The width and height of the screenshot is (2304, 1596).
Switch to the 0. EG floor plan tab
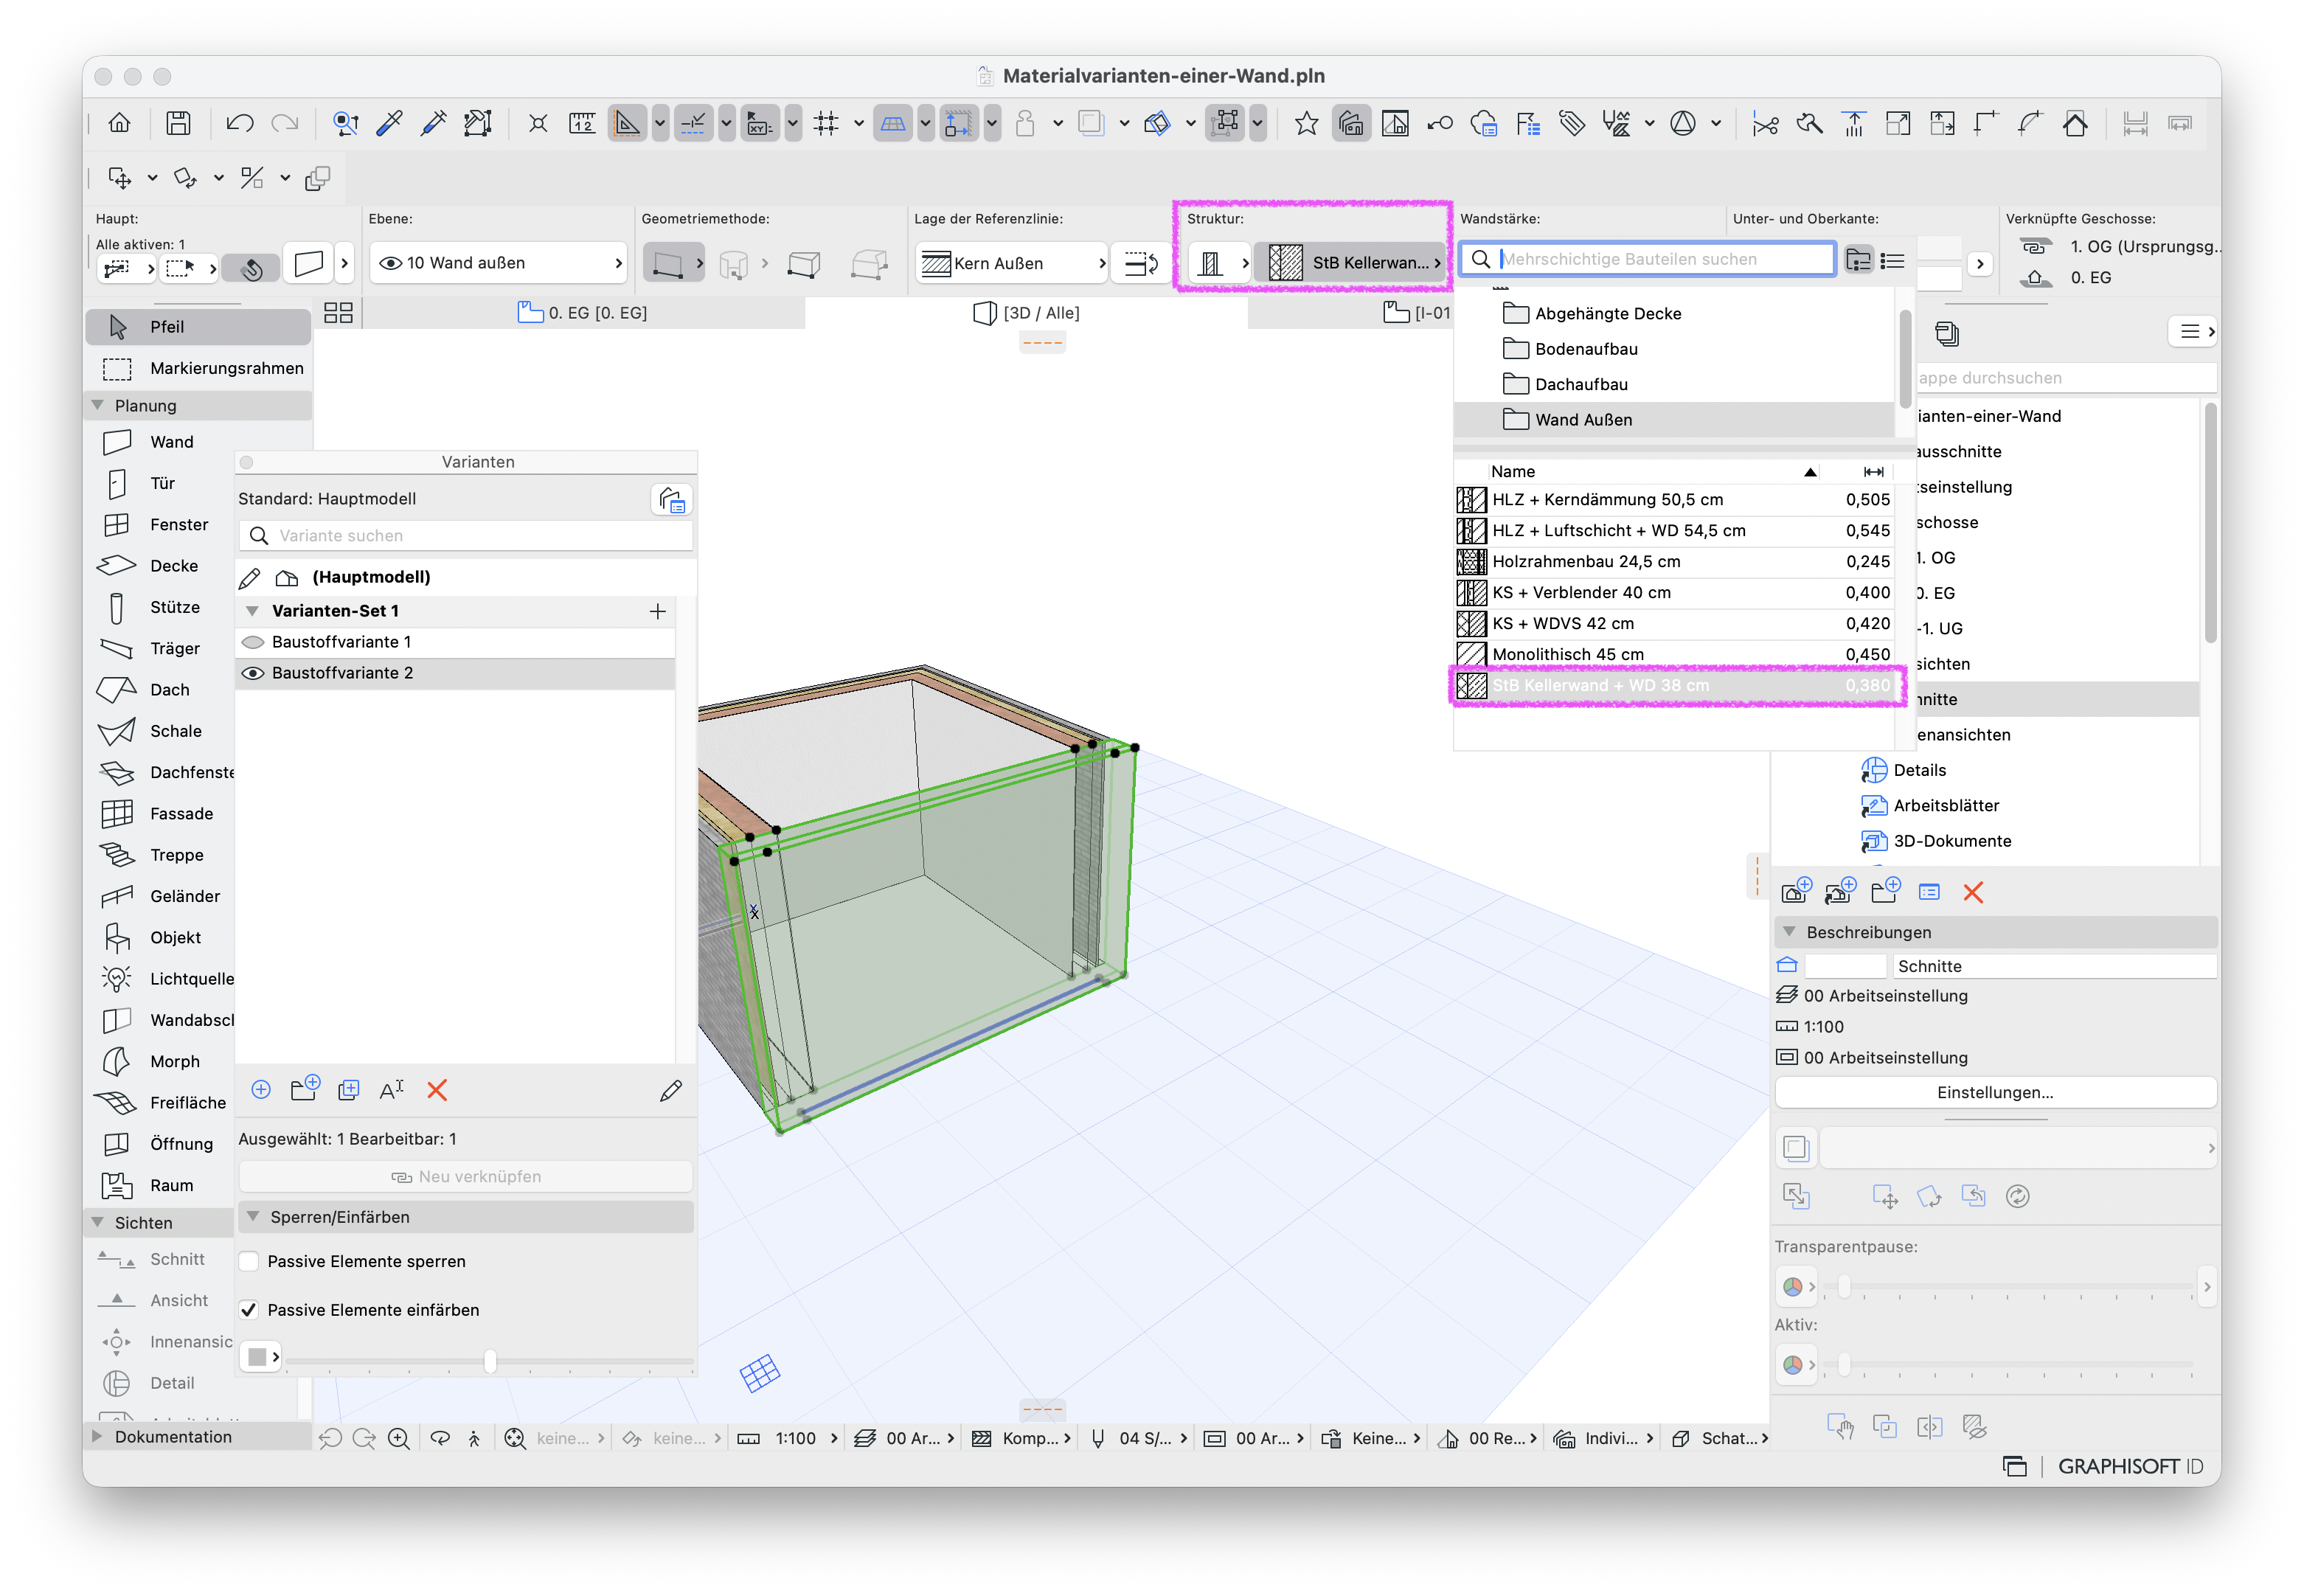(583, 313)
